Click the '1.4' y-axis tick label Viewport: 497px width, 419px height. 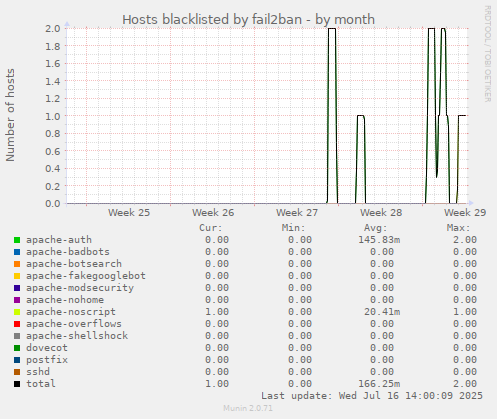coord(53,81)
